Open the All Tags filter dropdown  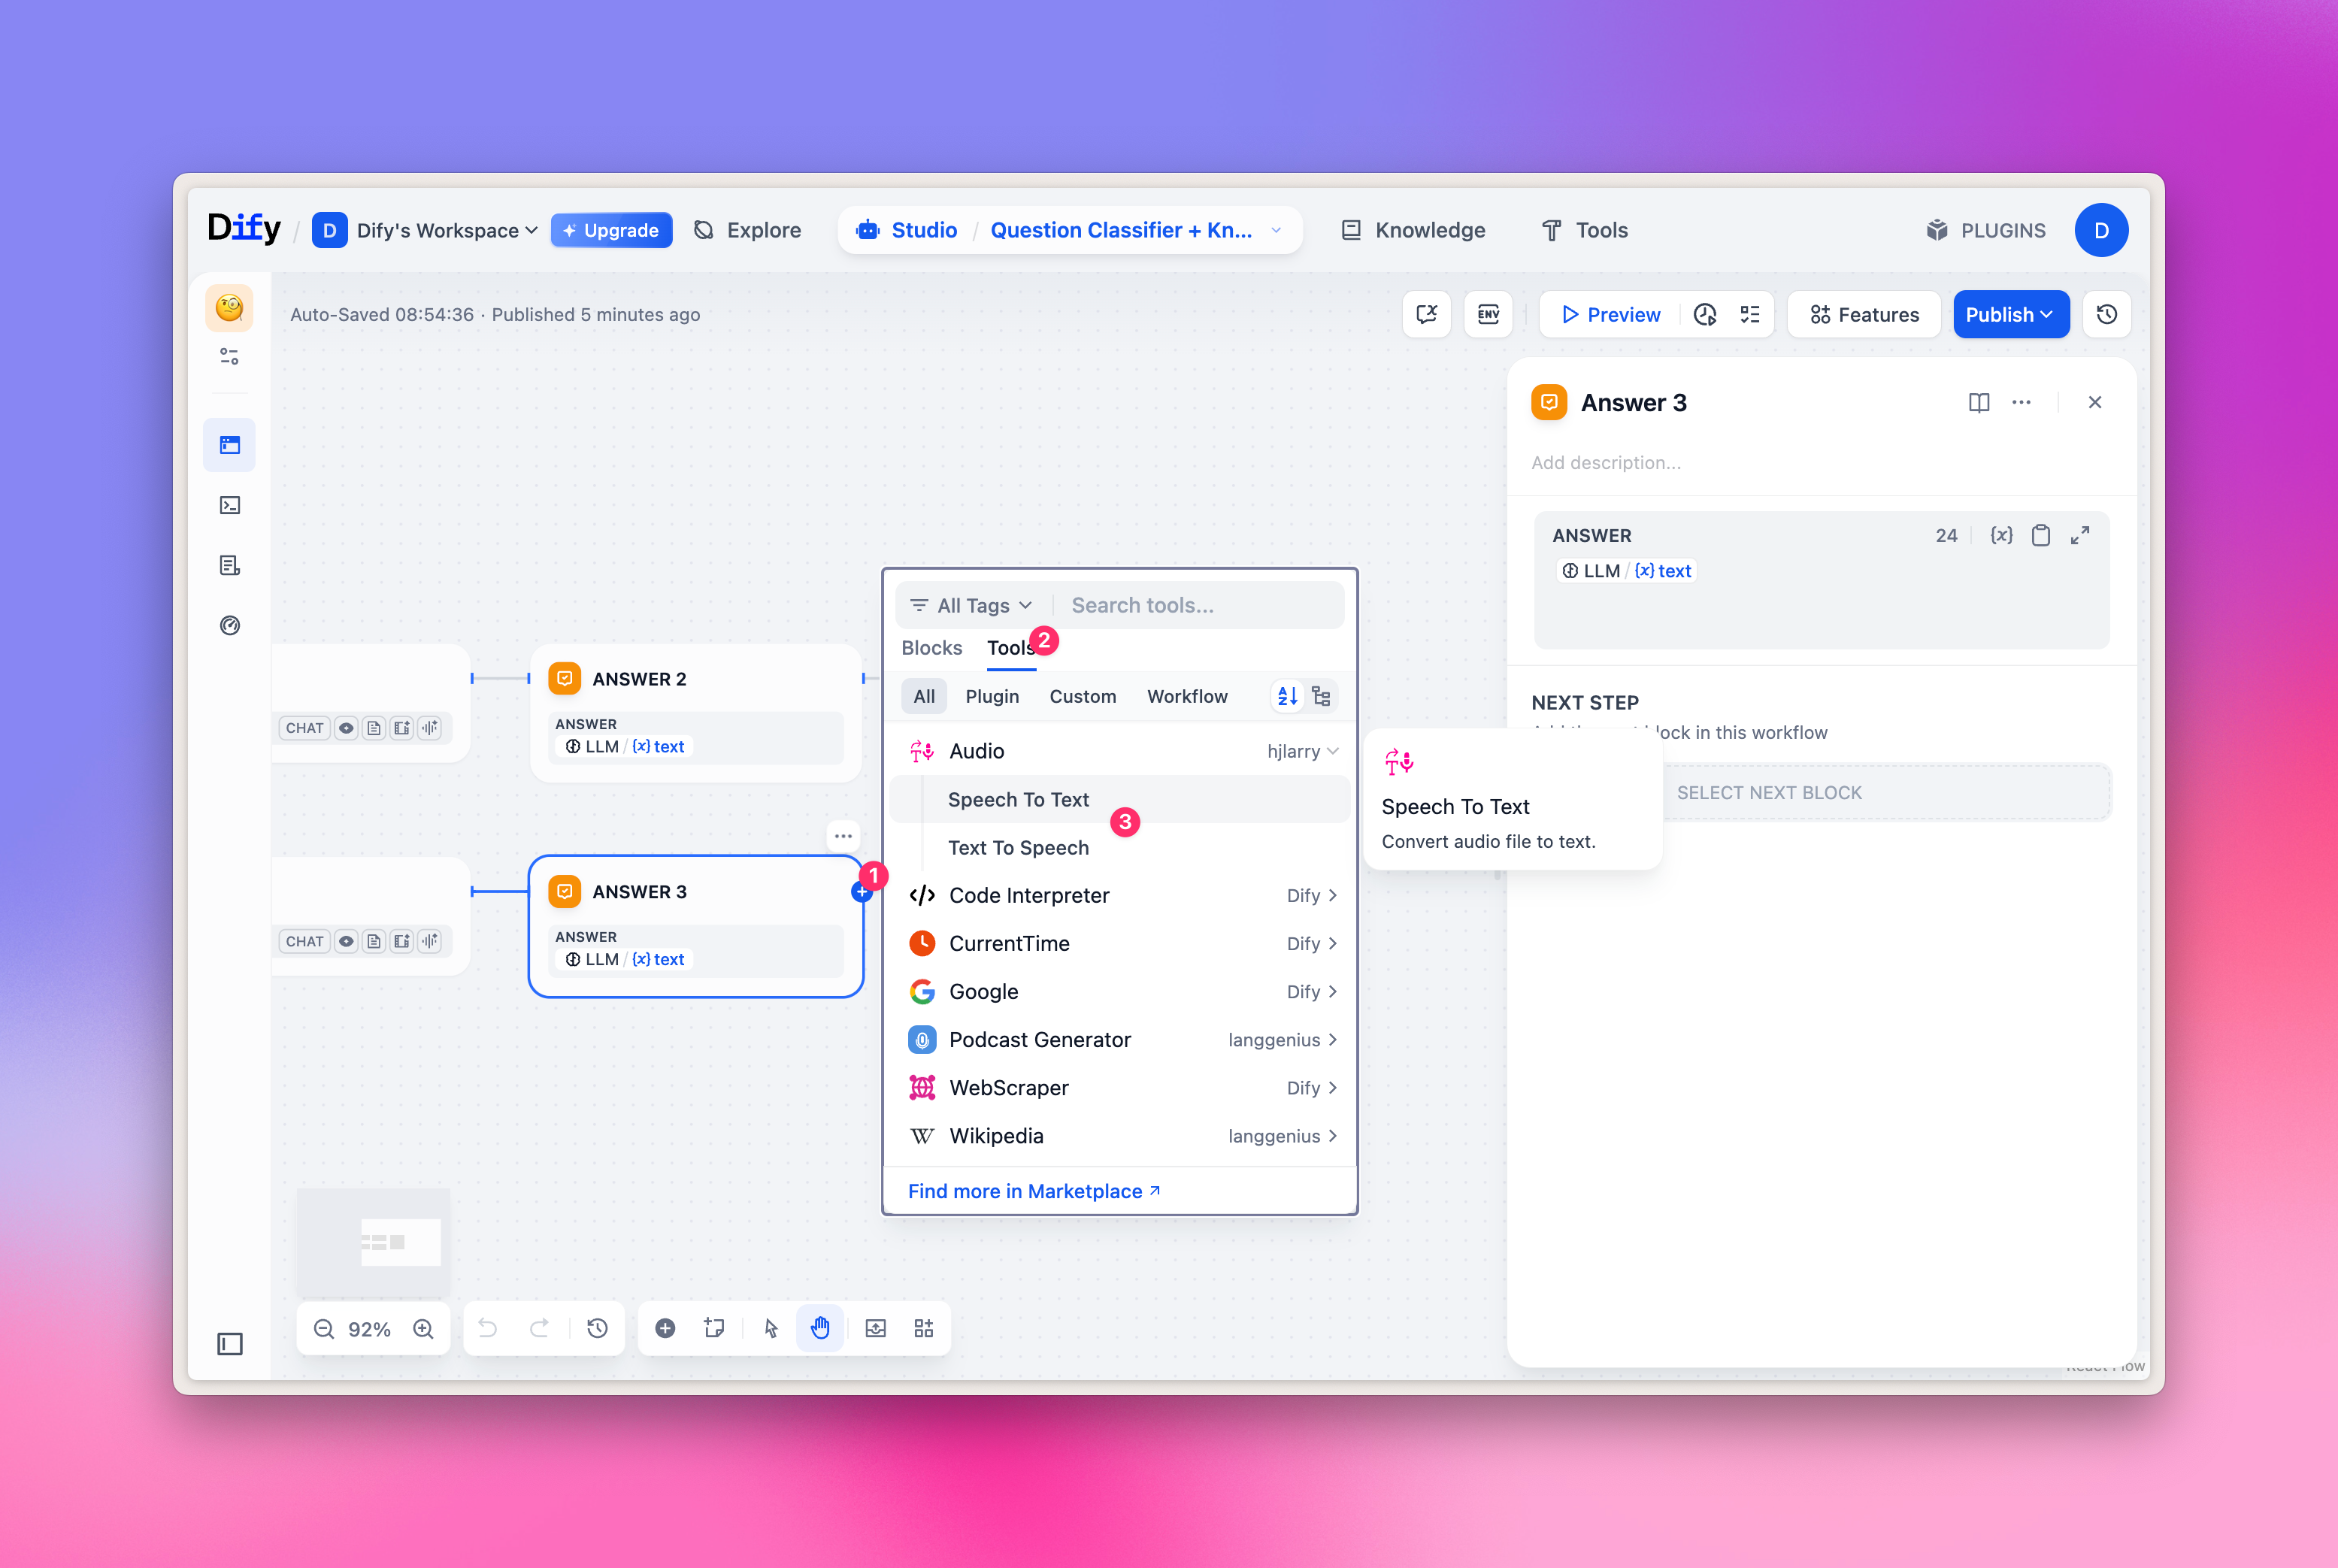pyautogui.click(x=972, y=606)
